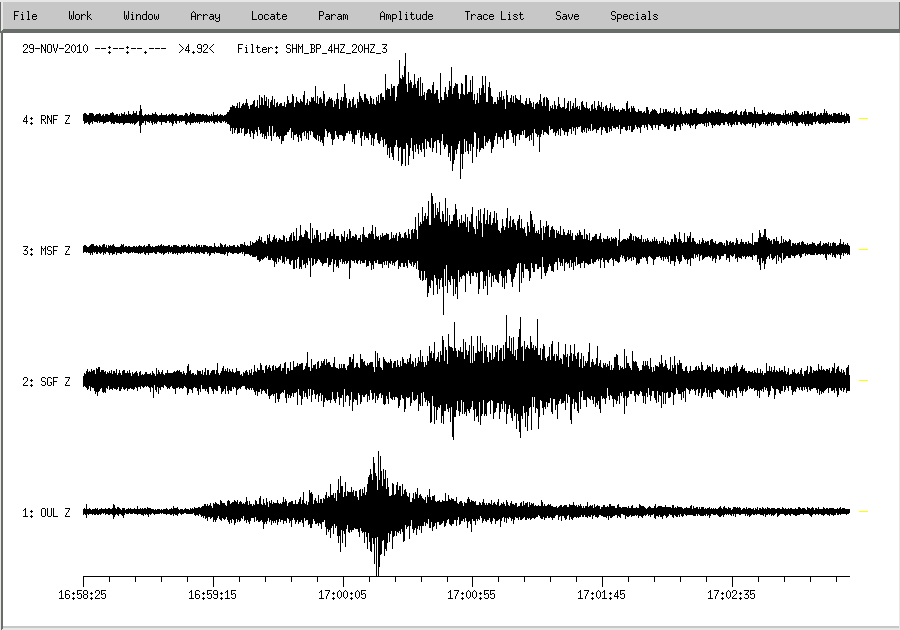Select trace label 4: RNF Z
Viewport: 900px width, 630px height.
tap(46, 120)
